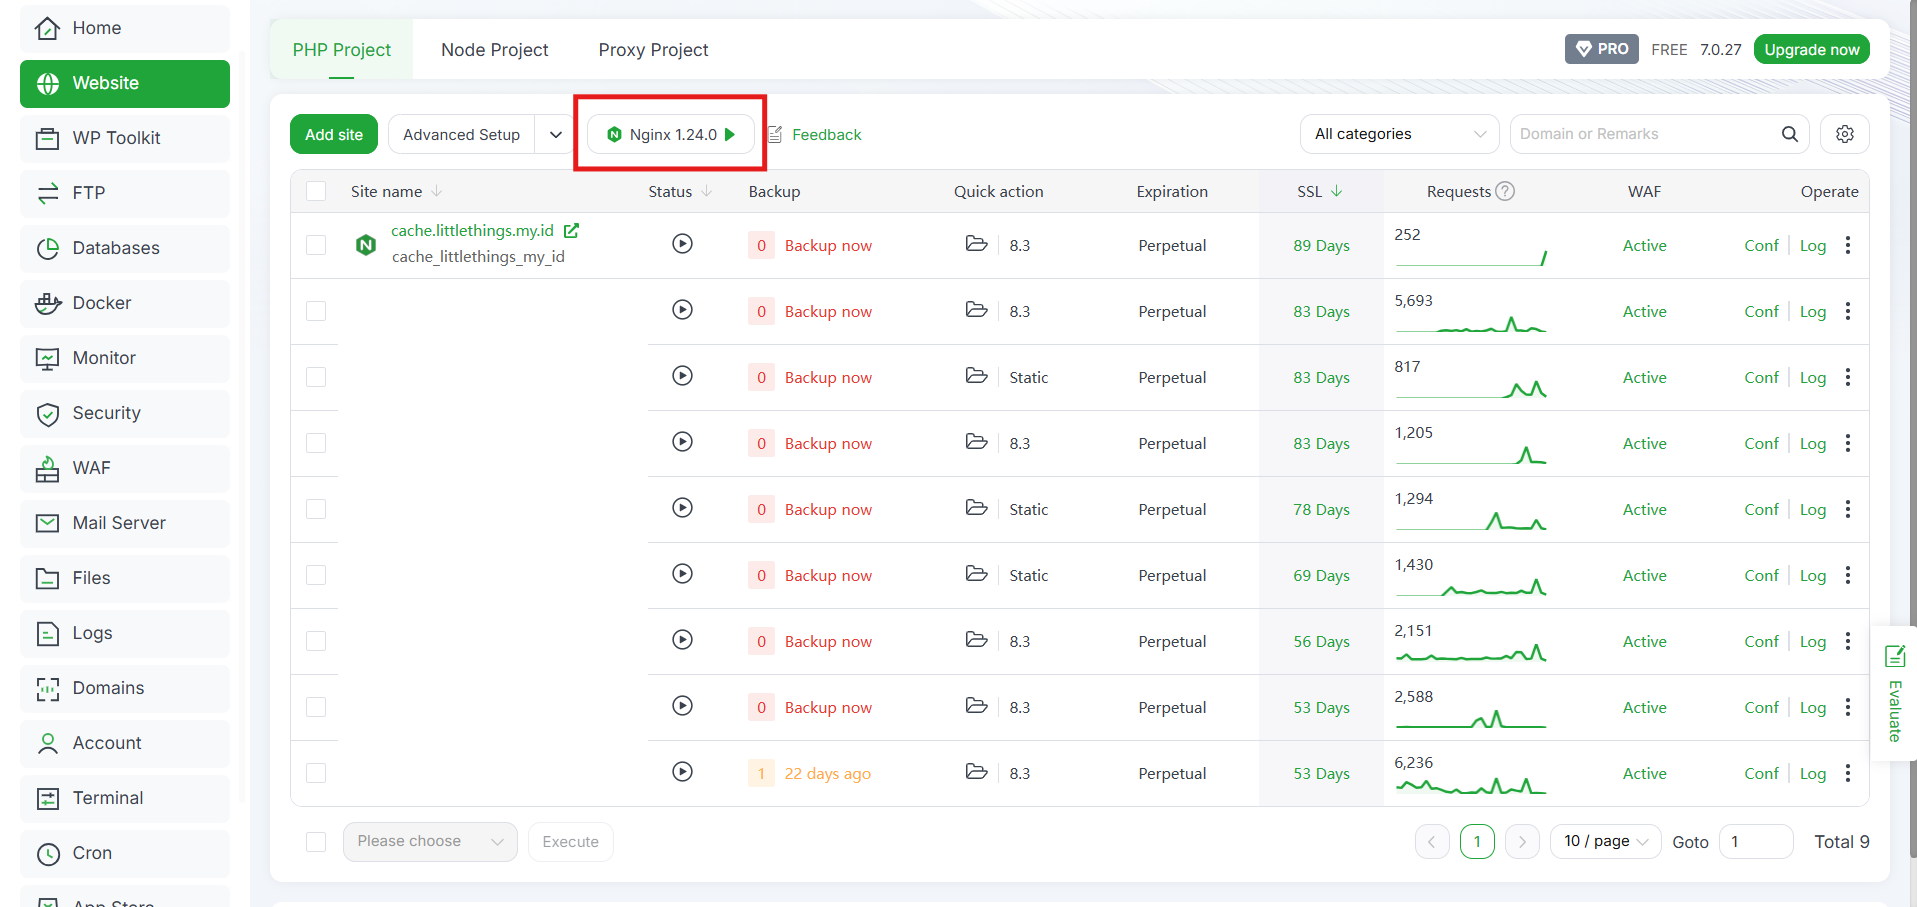Screen dimensions: 1917x907
Task: Click the Mail Server envelope icon
Action: click(x=47, y=523)
